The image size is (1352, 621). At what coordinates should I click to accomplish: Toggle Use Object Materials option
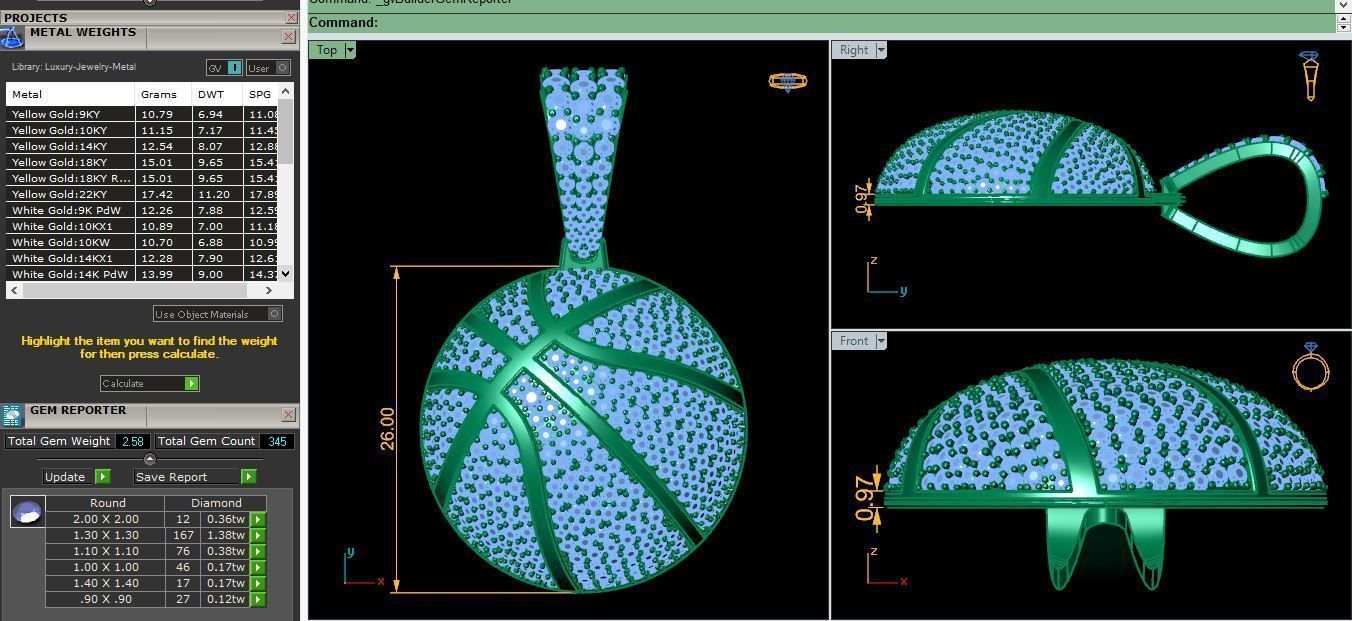click(217, 314)
